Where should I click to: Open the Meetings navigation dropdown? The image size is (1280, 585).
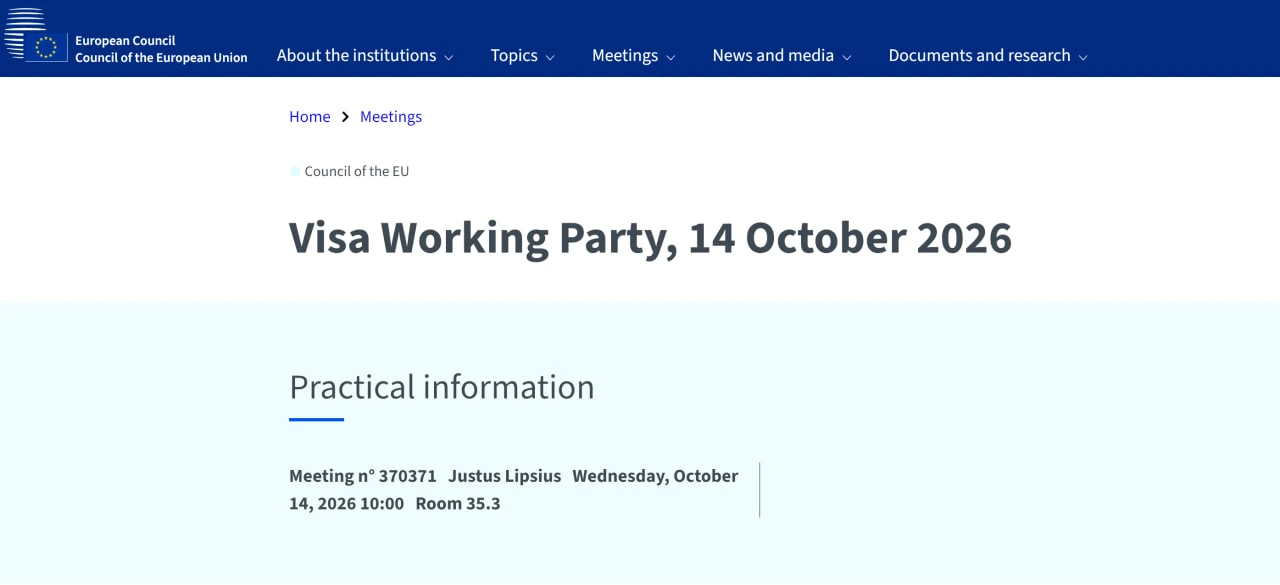633,56
